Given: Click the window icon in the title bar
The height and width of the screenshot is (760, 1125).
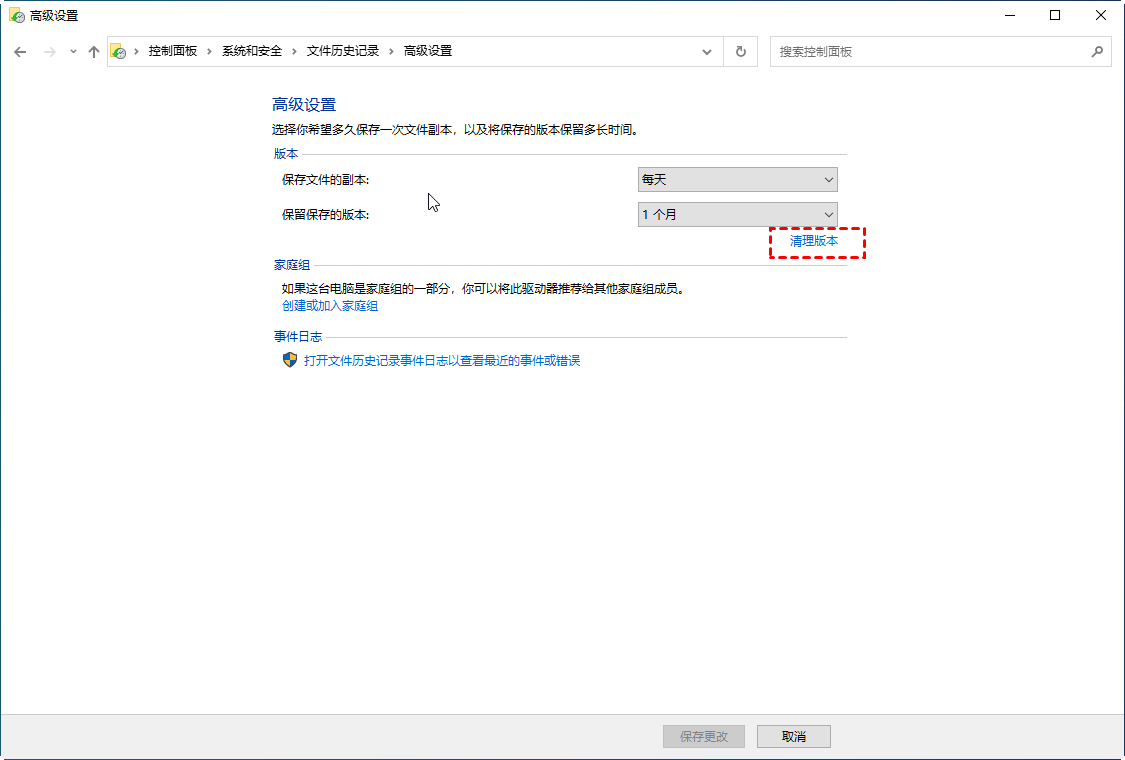Looking at the screenshot, I should click(x=16, y=16).
